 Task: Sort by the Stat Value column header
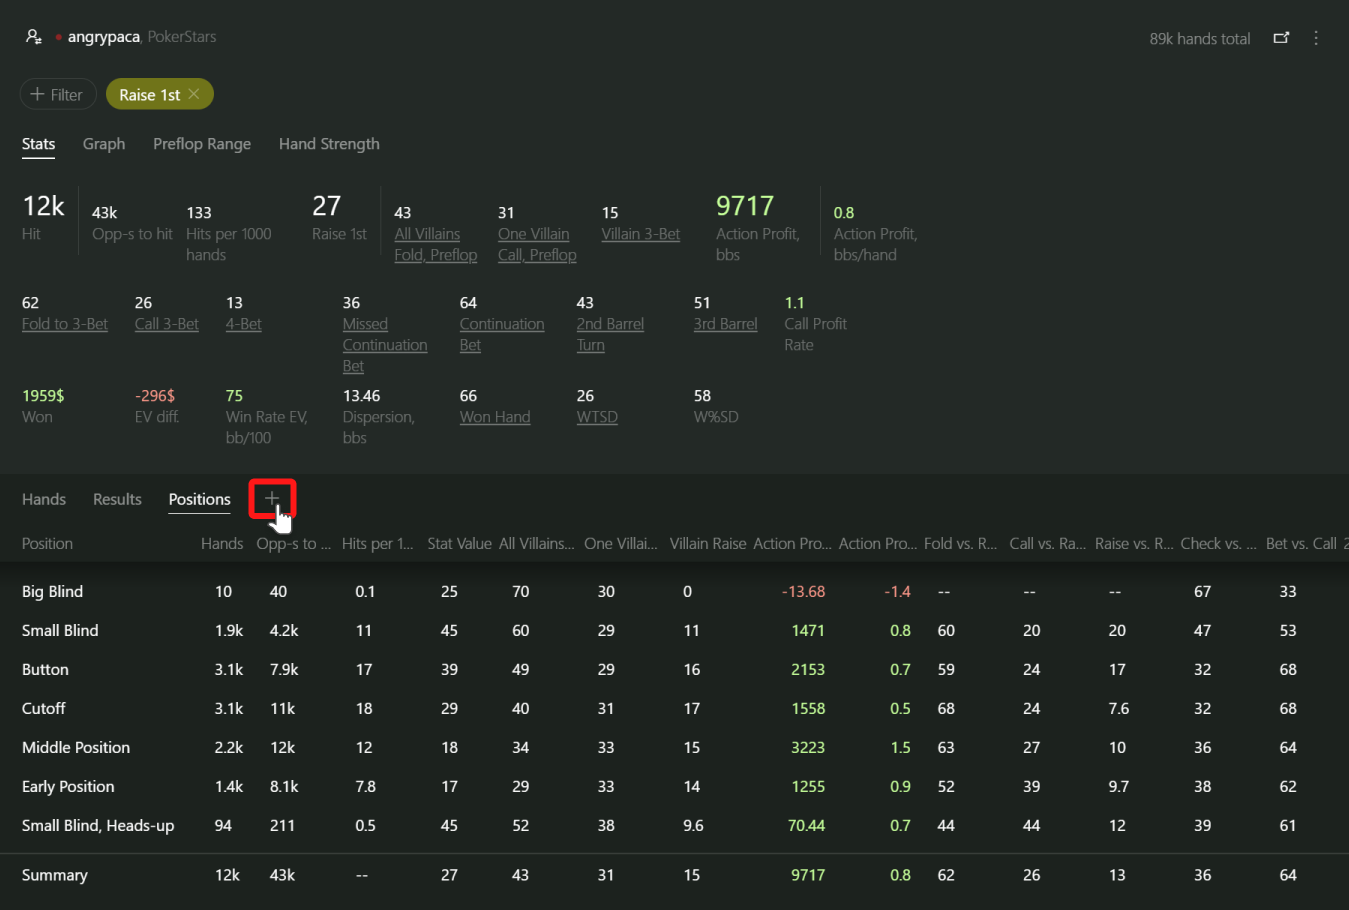(x=459, y=544)
